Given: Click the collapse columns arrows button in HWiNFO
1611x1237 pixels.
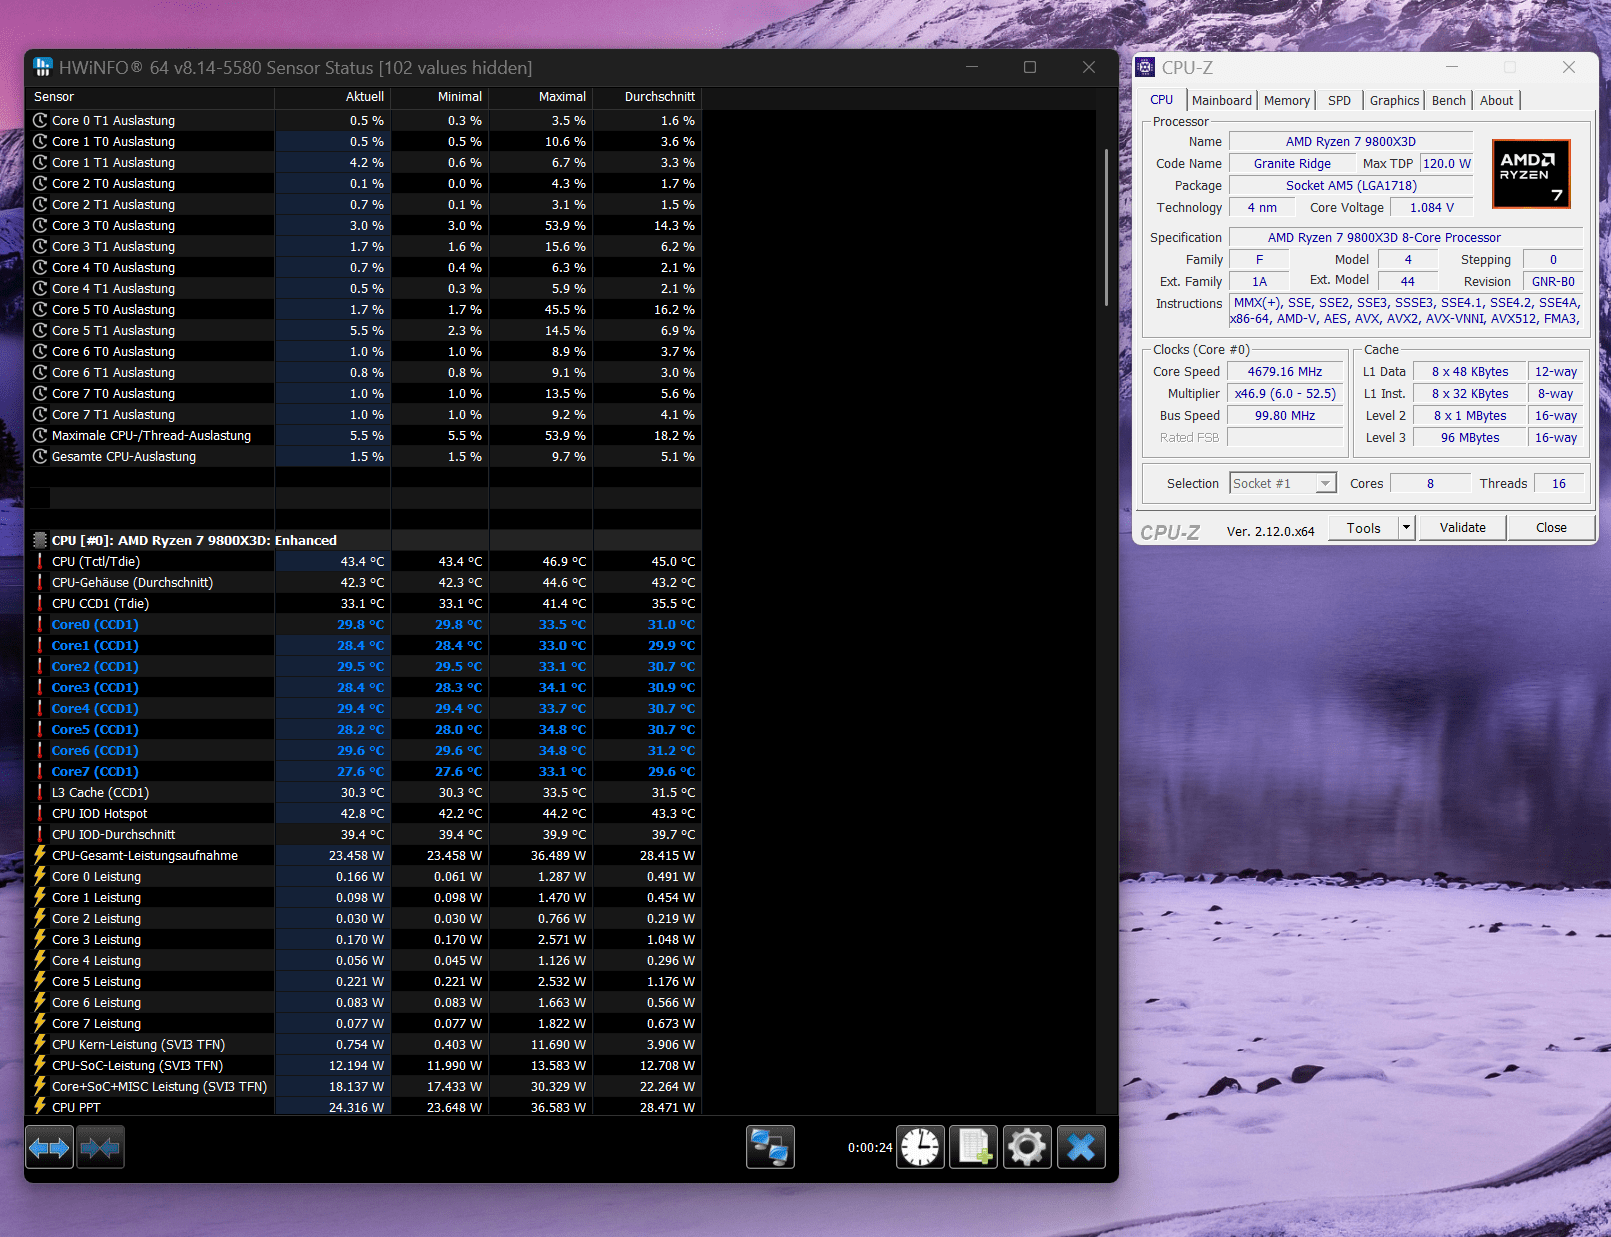Looking at the screenshot, I should pos(100,1147).
